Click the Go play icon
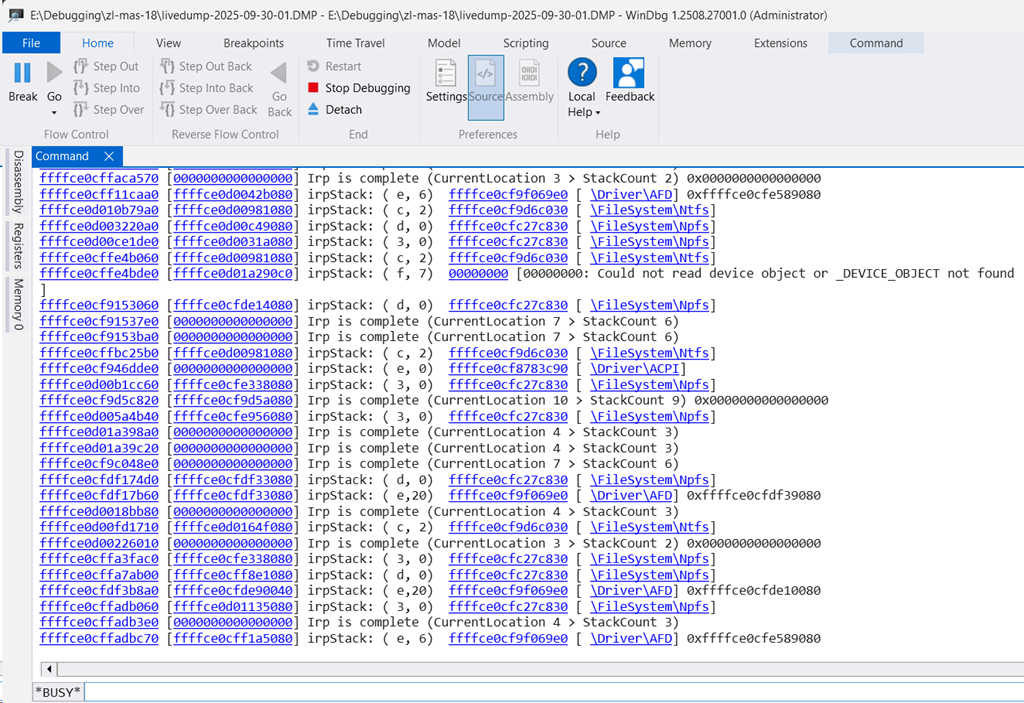The height and width of the screenshot is (703, 1024). point(54,74)
